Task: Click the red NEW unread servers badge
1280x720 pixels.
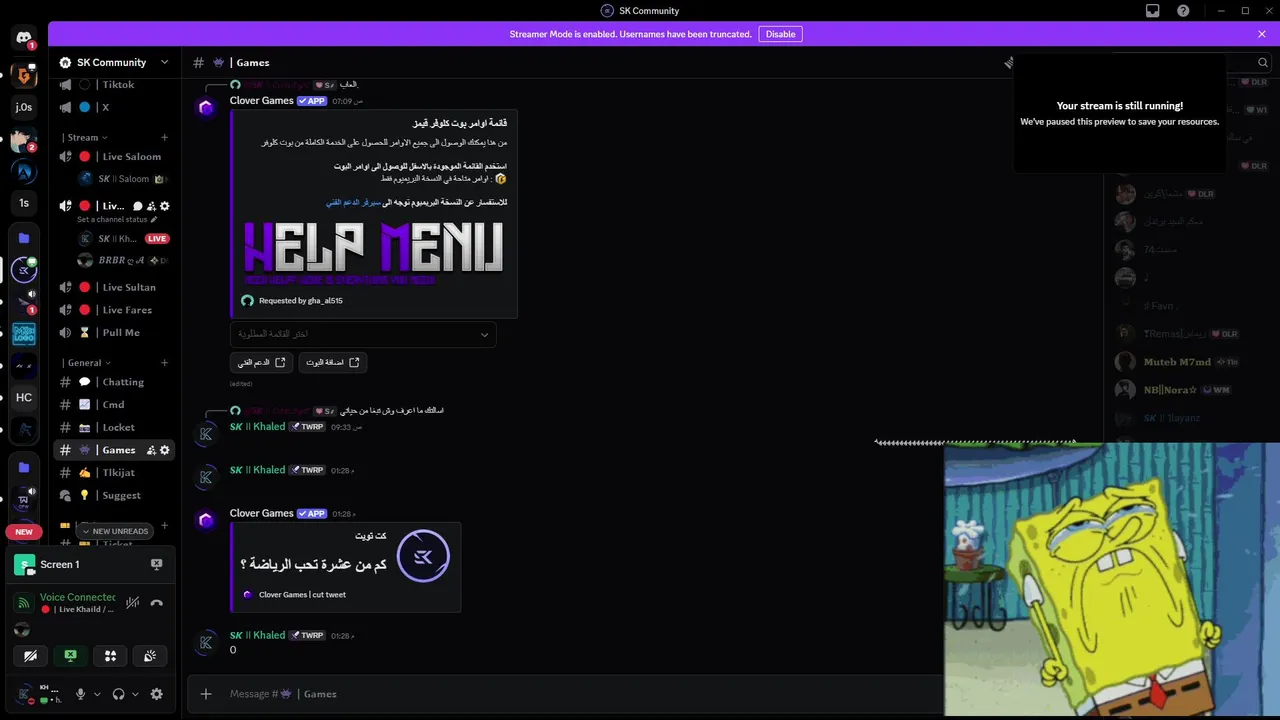Action: pos(24,532)
